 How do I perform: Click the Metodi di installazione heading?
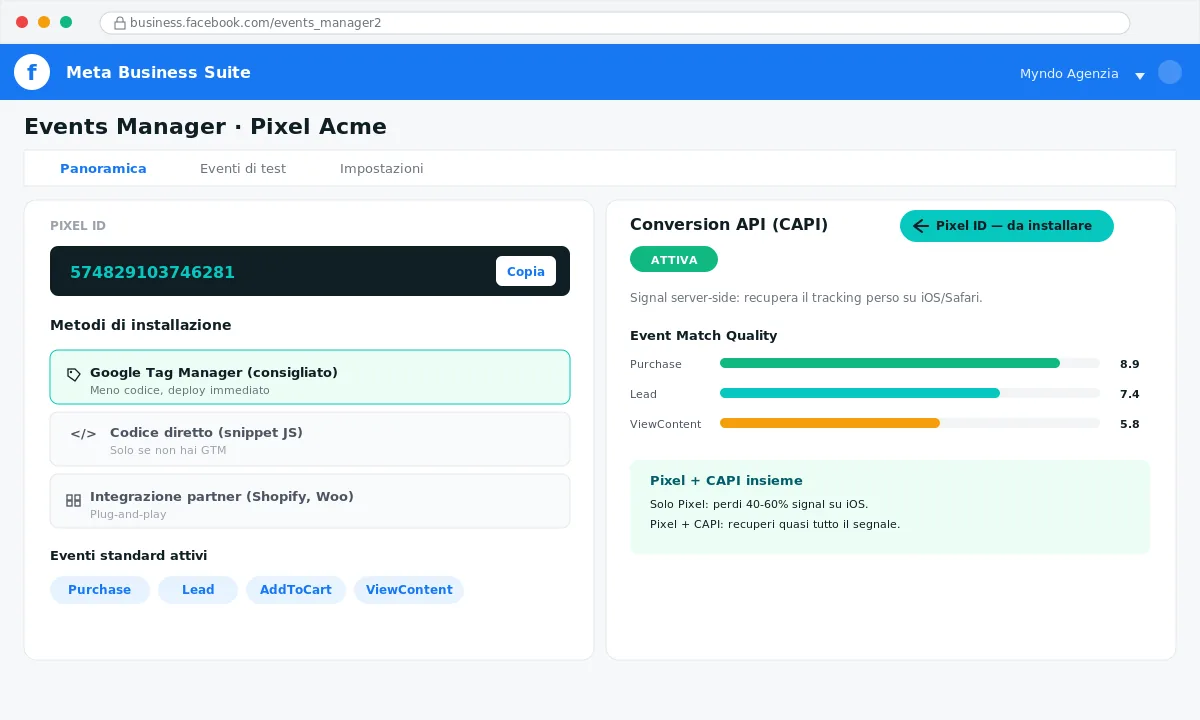pos(140,325)
